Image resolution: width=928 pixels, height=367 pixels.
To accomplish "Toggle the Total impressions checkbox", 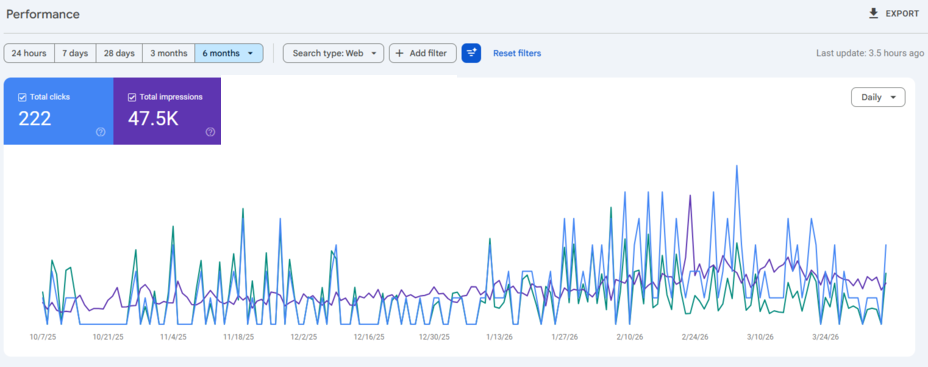I will point(132,97).
